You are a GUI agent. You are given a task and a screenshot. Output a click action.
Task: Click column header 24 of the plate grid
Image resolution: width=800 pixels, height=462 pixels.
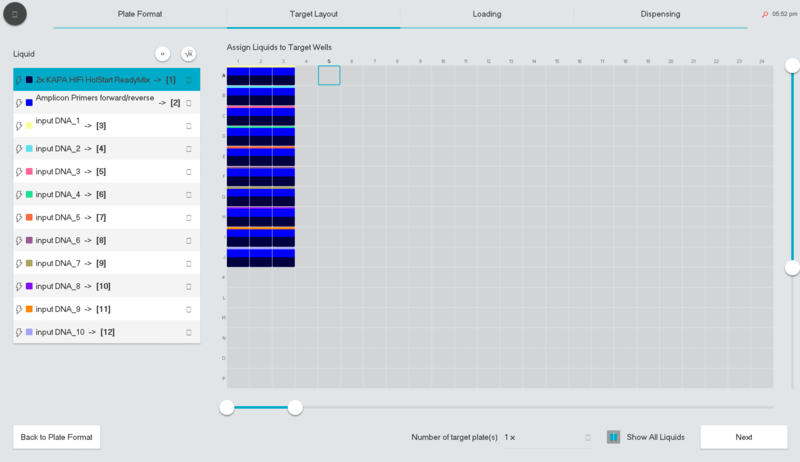pyautogui.click(x=761, y=61)
